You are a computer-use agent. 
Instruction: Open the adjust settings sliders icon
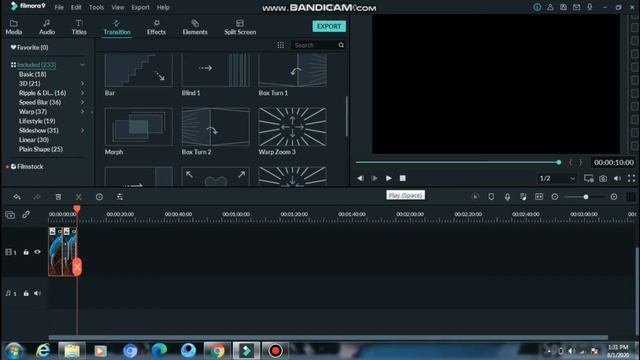(120, 197)
